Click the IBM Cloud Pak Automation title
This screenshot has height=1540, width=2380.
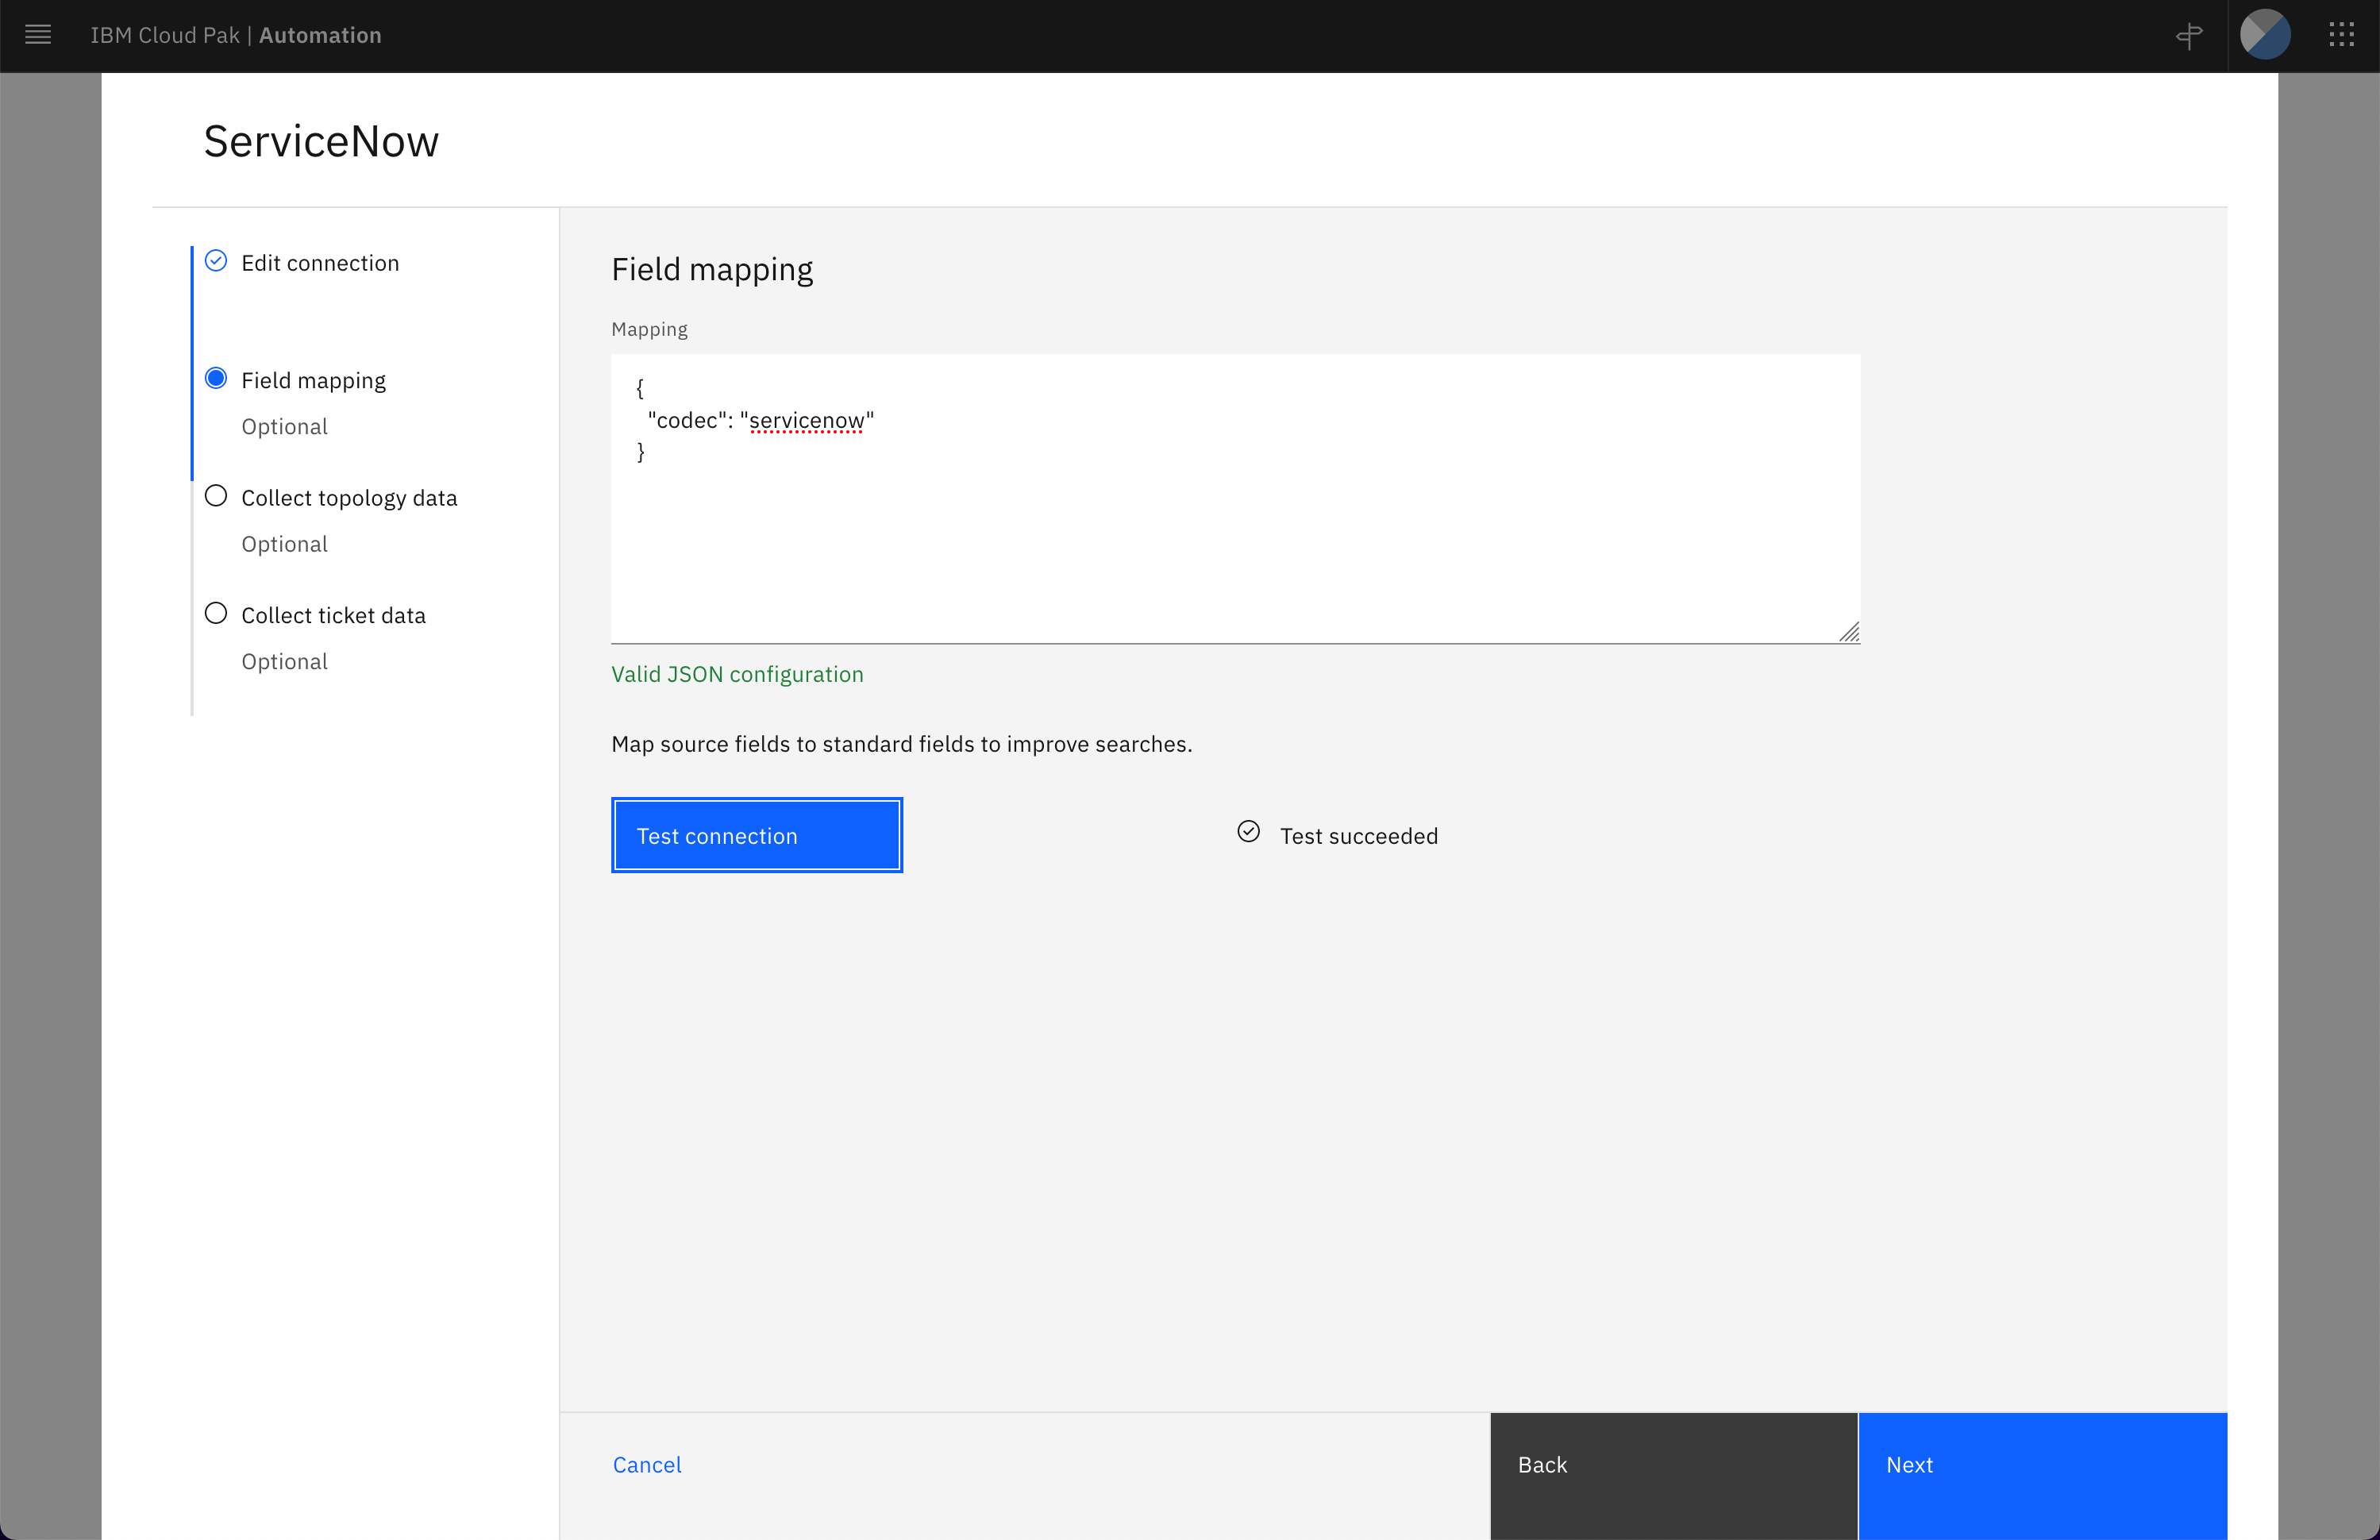[236, 35]
